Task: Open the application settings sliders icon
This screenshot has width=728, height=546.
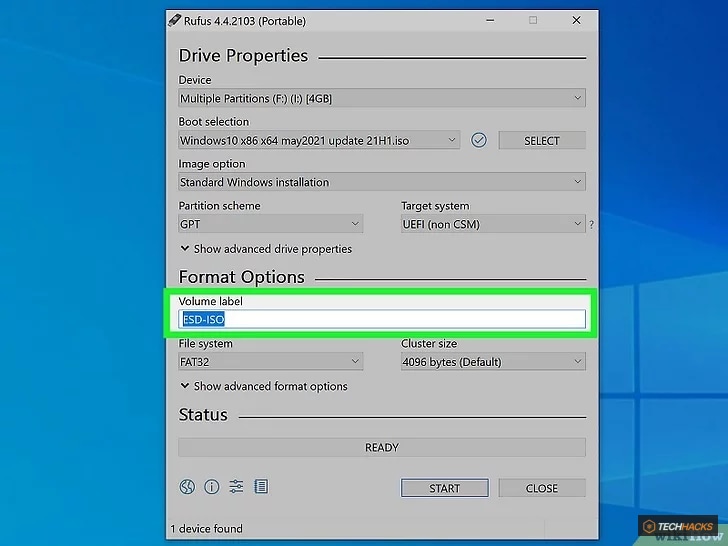Action: [236, 486]
